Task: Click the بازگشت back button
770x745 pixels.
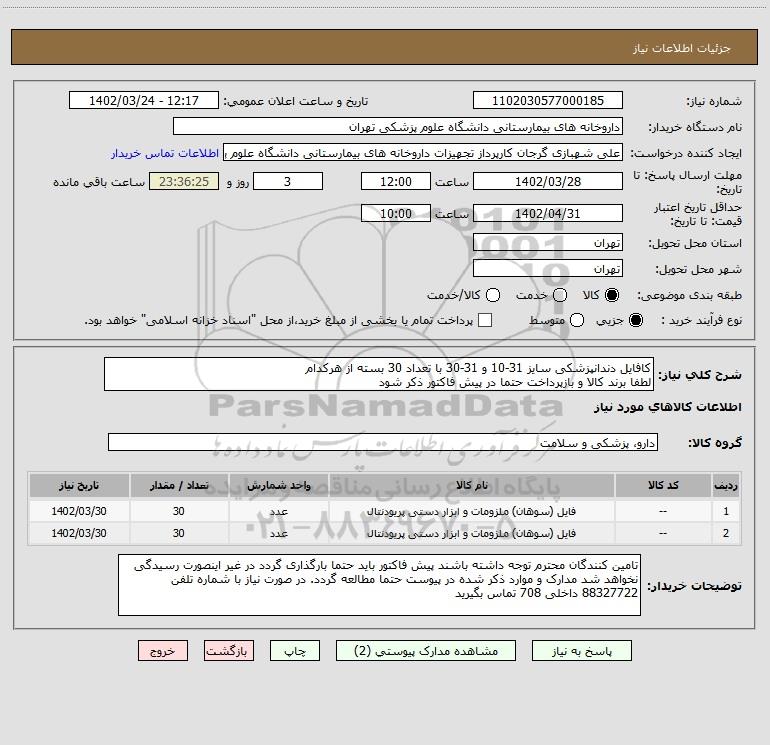Action: coord(229,651)
